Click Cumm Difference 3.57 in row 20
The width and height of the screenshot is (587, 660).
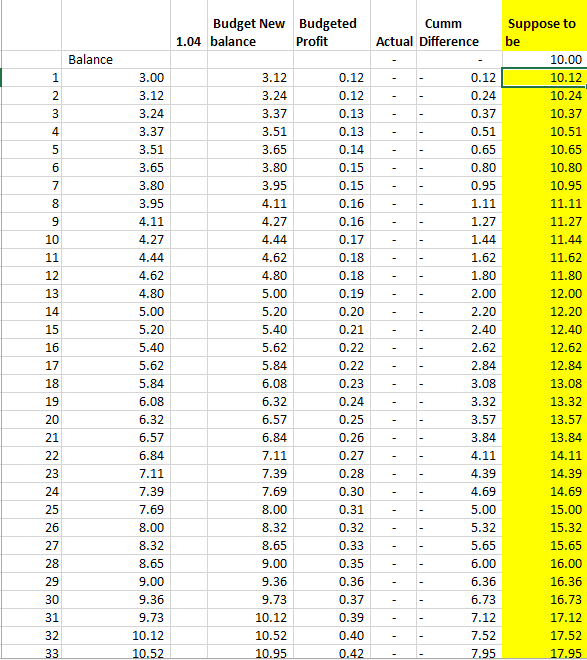(x=459, y=420)
